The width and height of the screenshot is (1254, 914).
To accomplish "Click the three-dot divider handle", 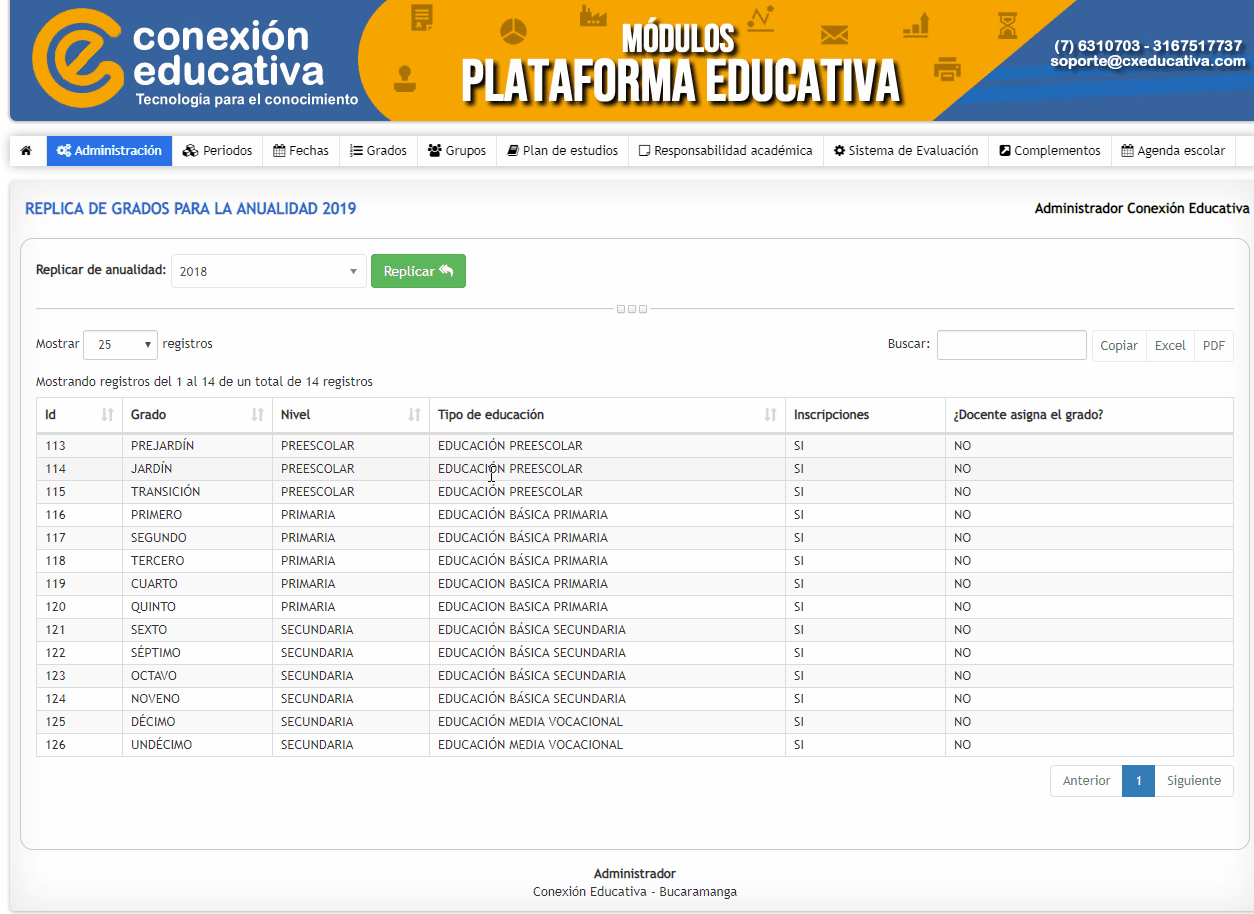I will pos(632,309).
